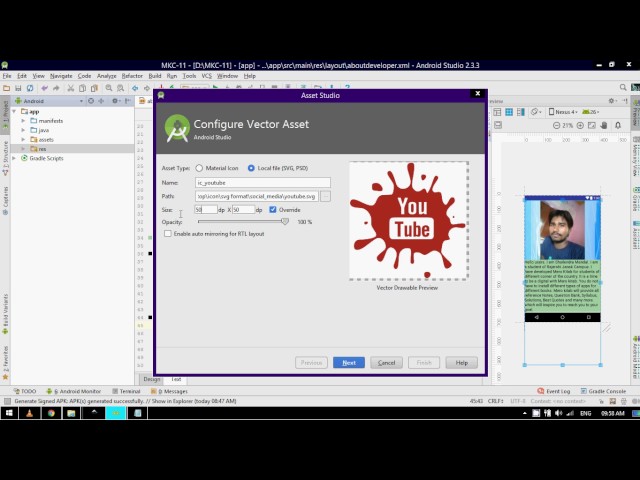
Task: Open the Tools menu
Action: (x=189, y=76)
